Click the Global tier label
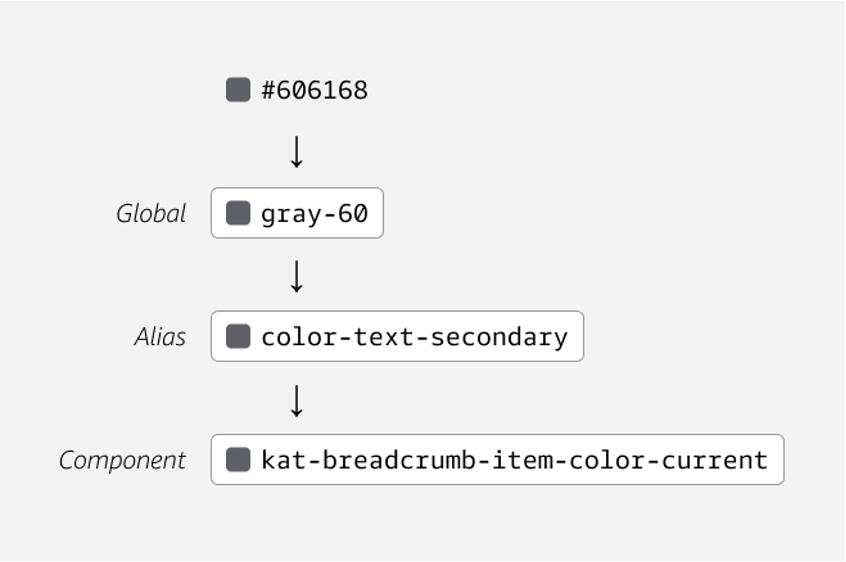Image resolution: width=846 pixels, height=562 pixels. [151, 214]
